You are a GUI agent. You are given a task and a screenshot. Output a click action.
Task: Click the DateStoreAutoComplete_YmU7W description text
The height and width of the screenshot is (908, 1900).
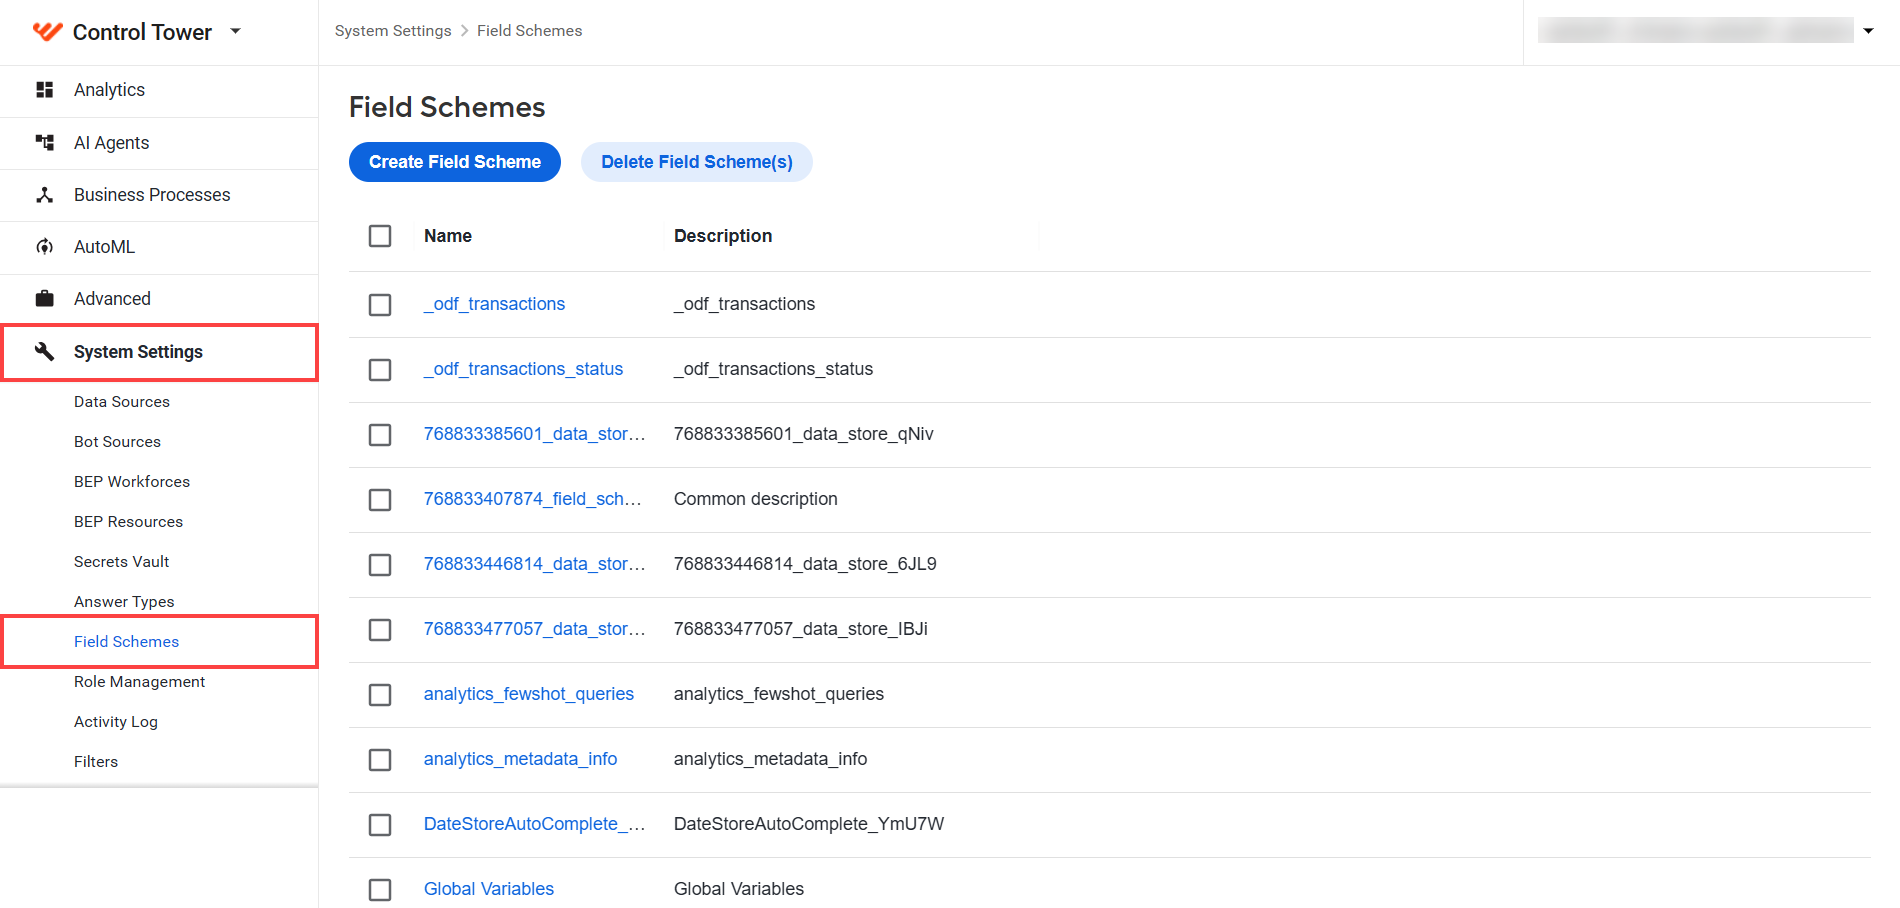pyautogui.click(x=809, y=824)
